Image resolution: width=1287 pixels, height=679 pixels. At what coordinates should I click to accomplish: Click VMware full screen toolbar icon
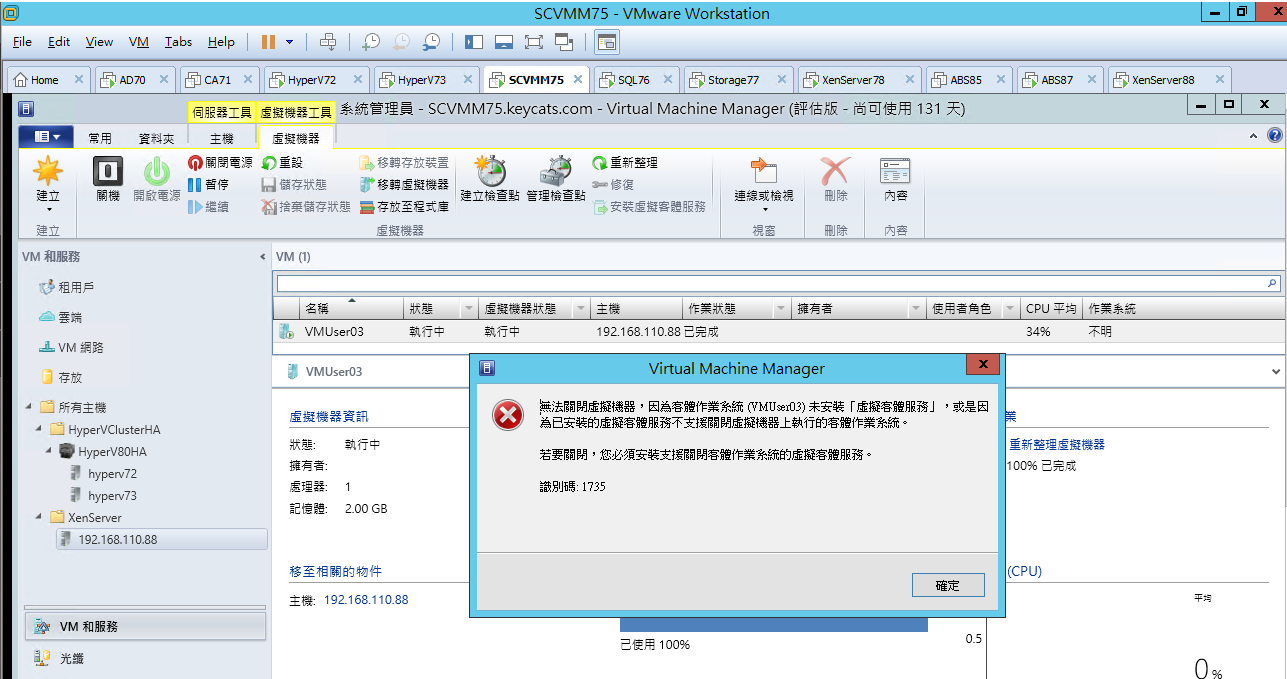pyautogui.click(x=533, y=41)
